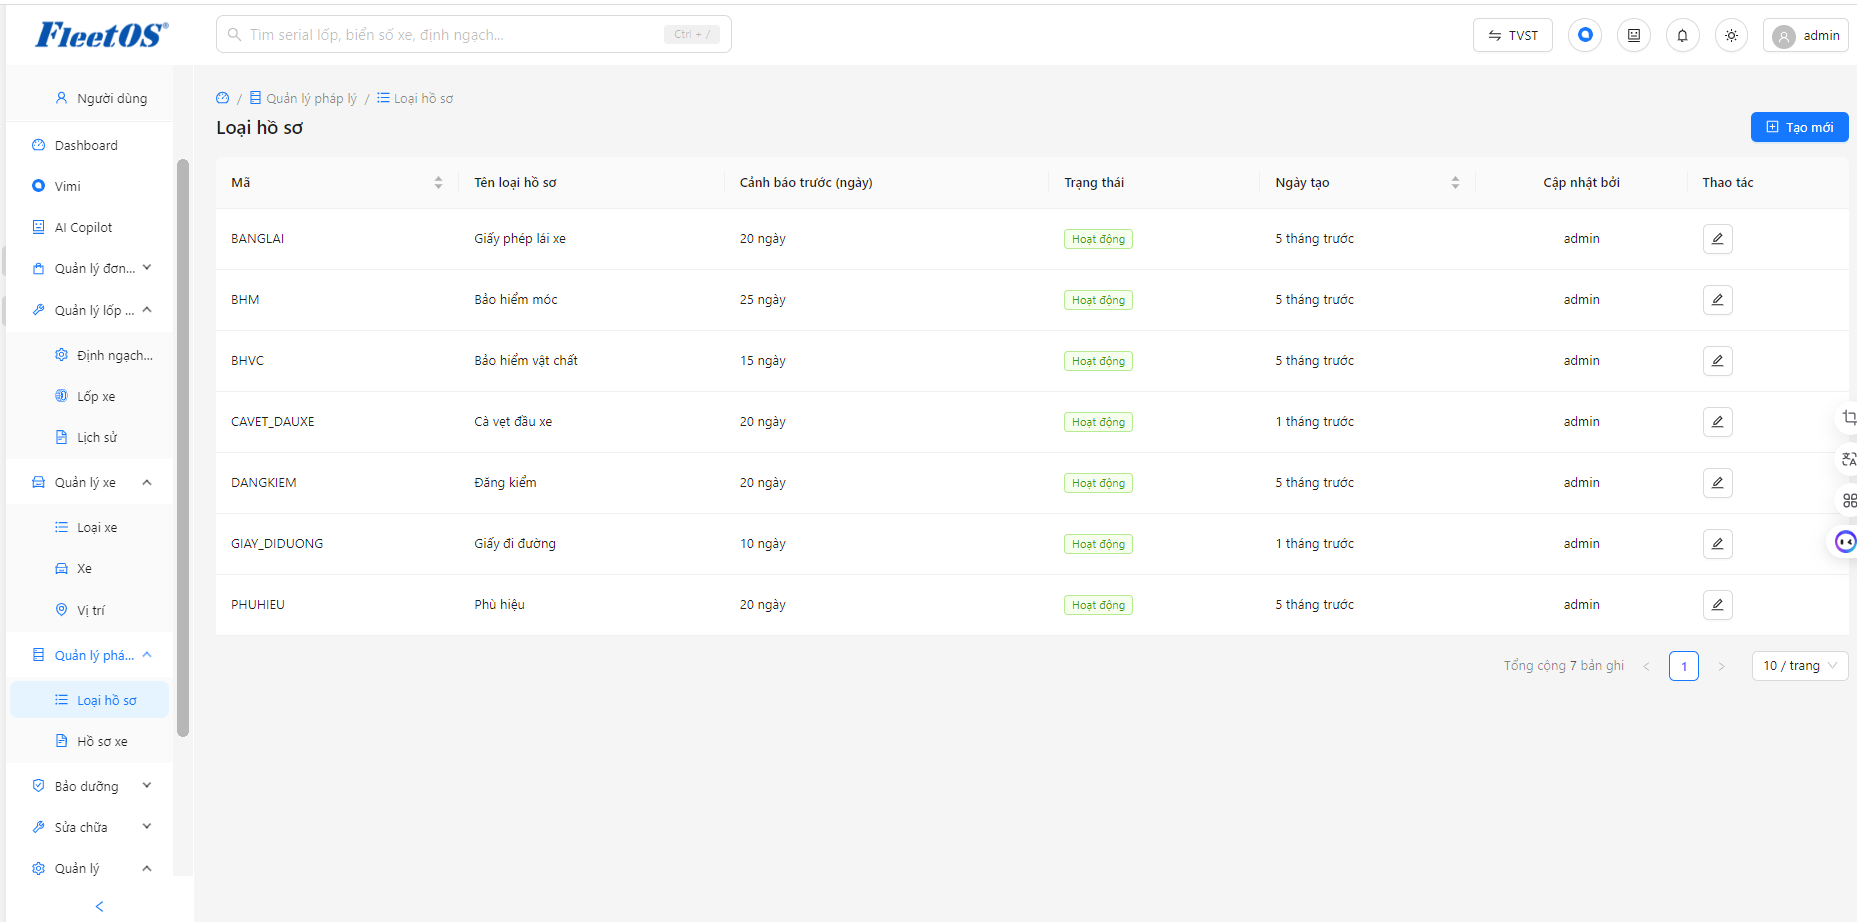Click the Tạo mới button
Image resolution: width=1857 pixels, height=922 pixels.
(x=1799, y=127)
